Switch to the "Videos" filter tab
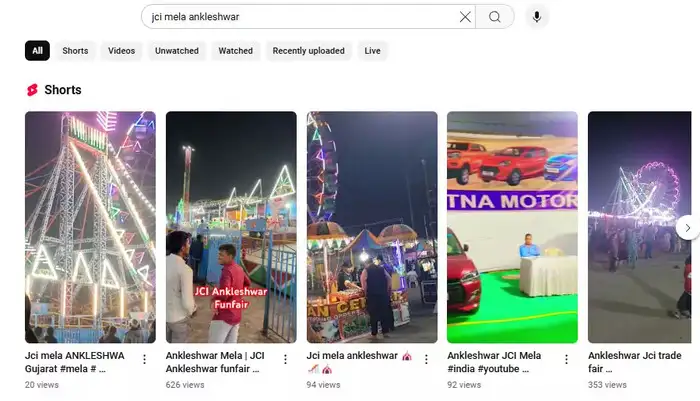The width and height of the screenshot is (700, 401). coord(121,51)
